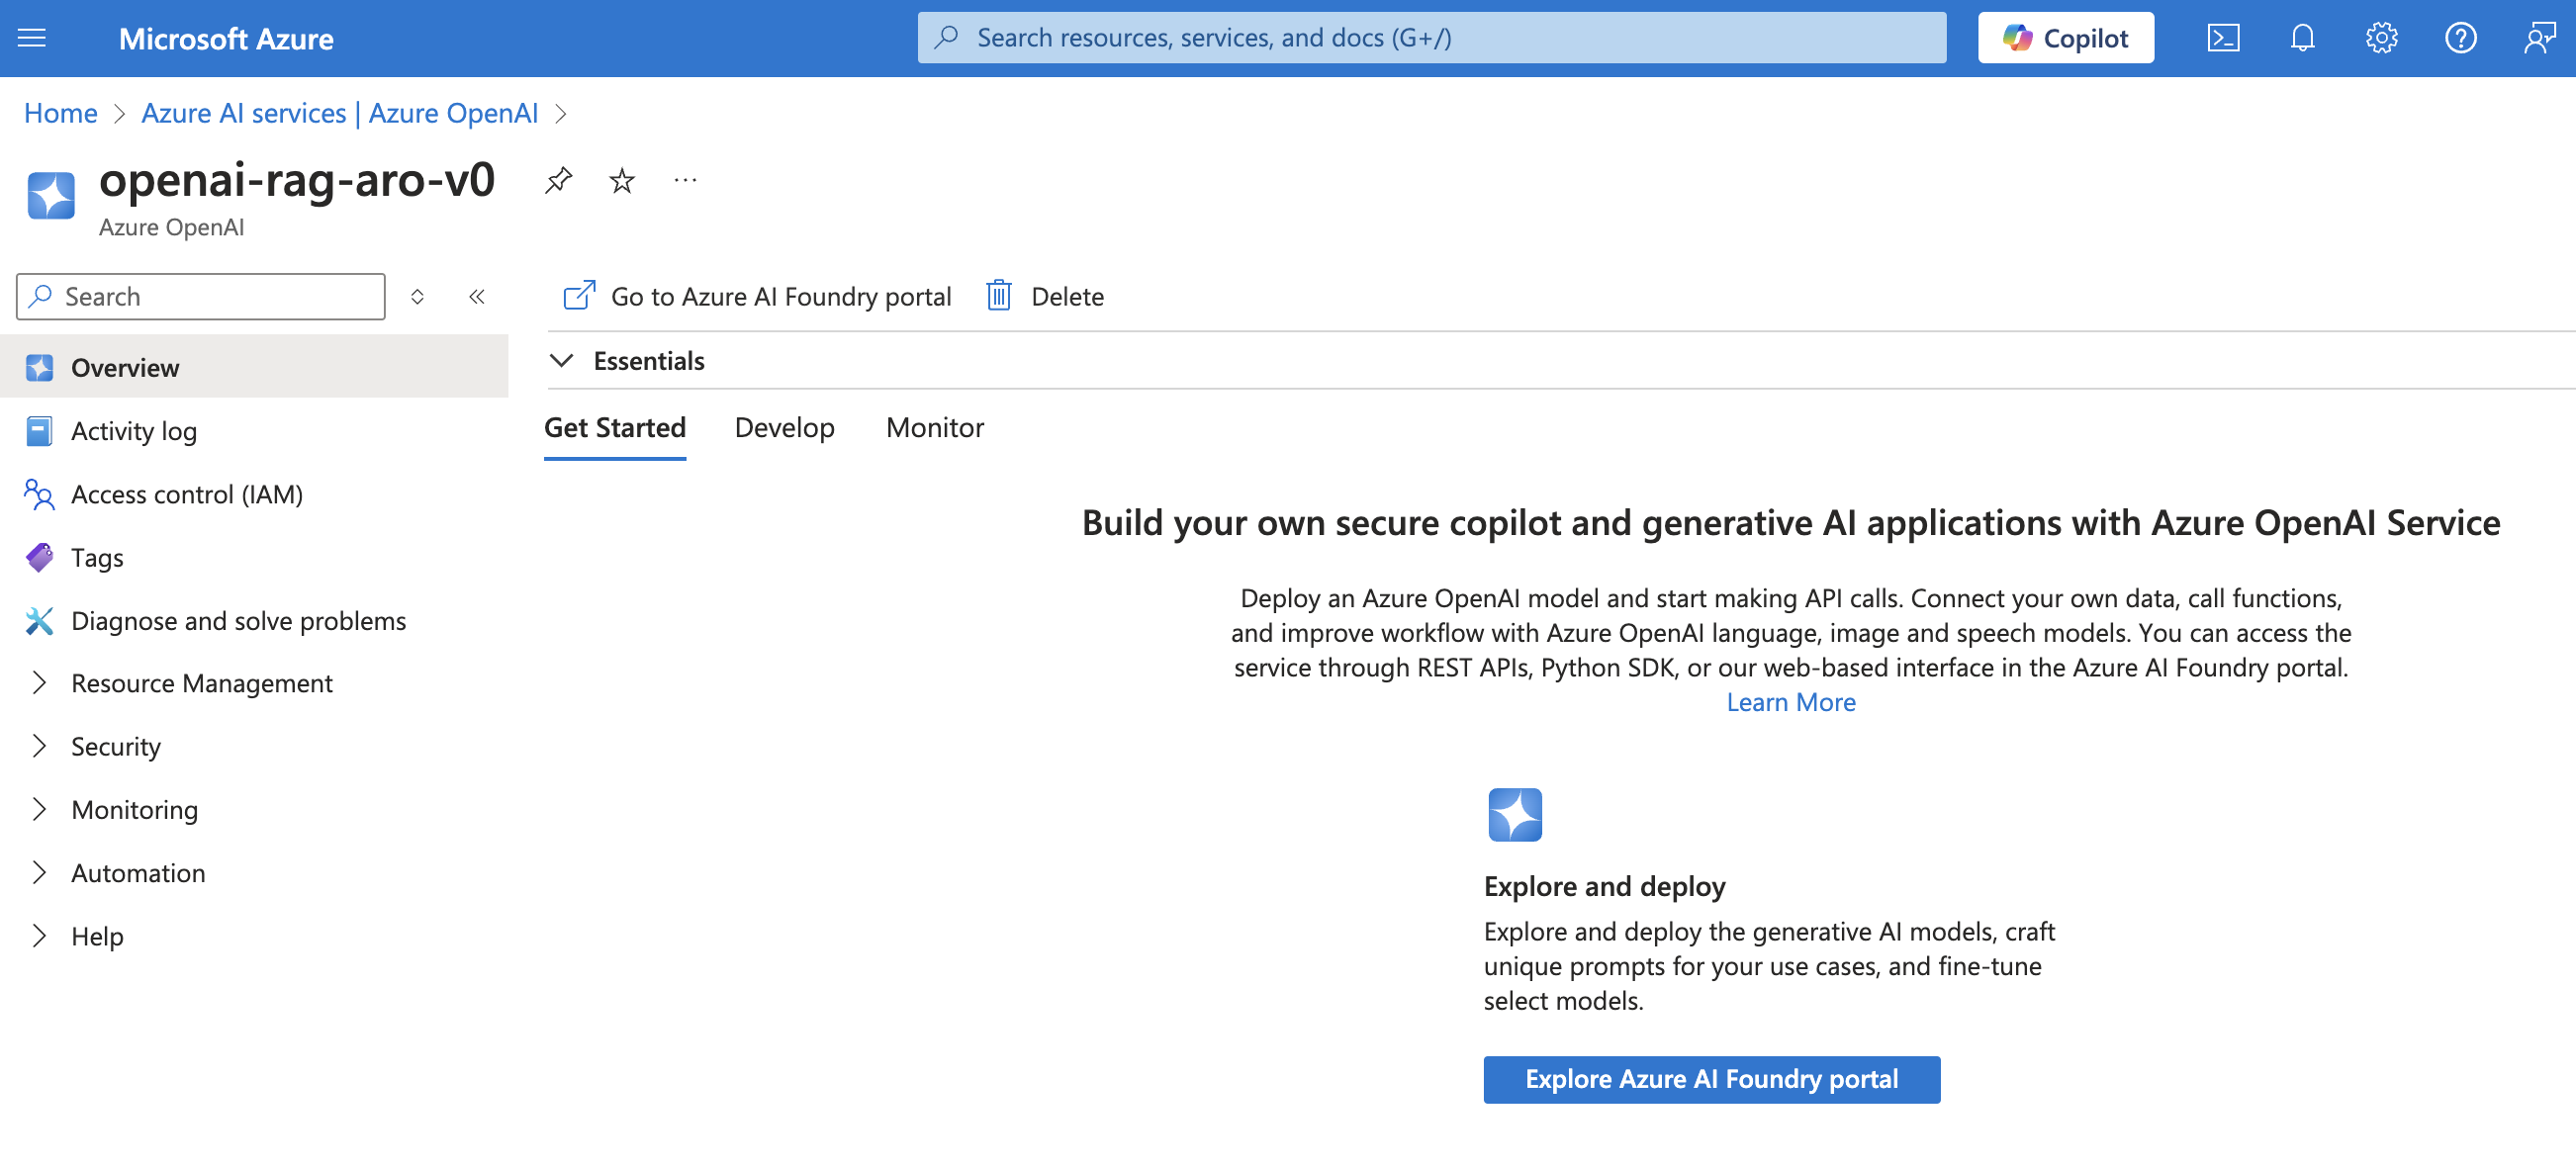The width and height of the screenshot is (2576, 1167).
Task: Open the Learn More link
Action: point(1790,701)
